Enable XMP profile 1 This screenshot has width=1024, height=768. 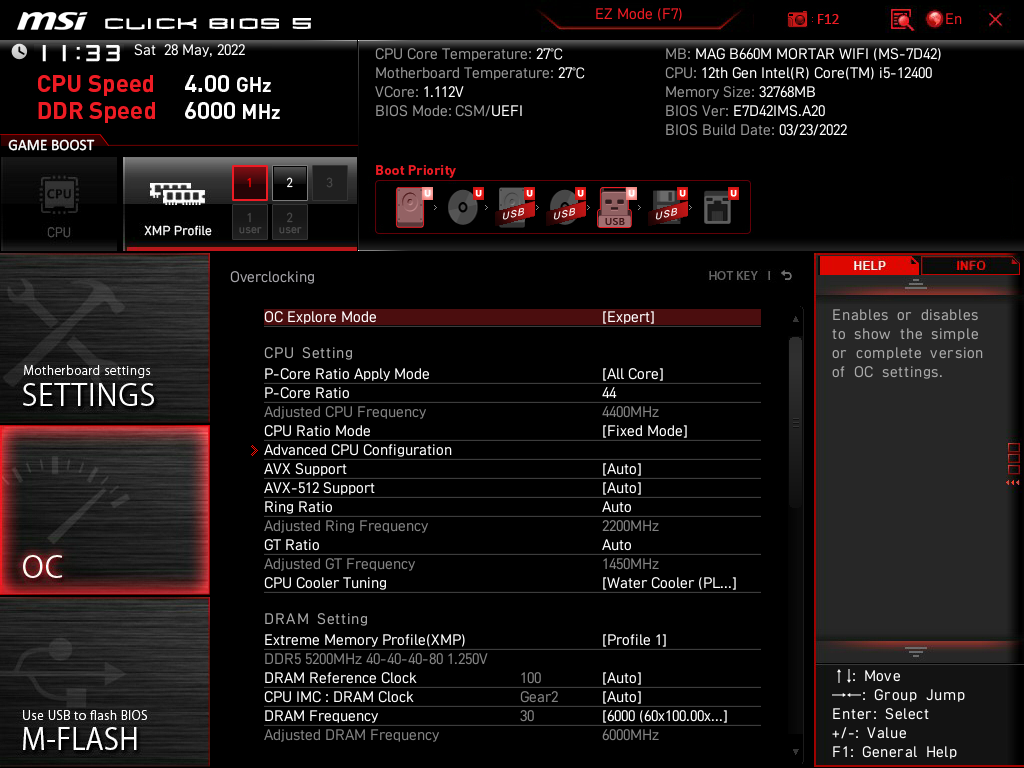(249, 183)
